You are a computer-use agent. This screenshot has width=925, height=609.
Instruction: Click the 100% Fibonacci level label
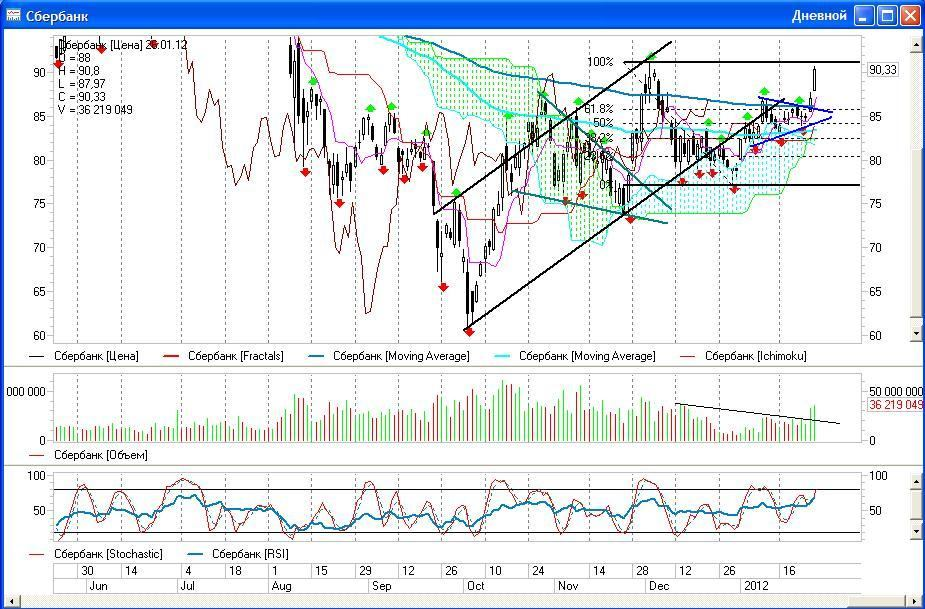[600, 62]
